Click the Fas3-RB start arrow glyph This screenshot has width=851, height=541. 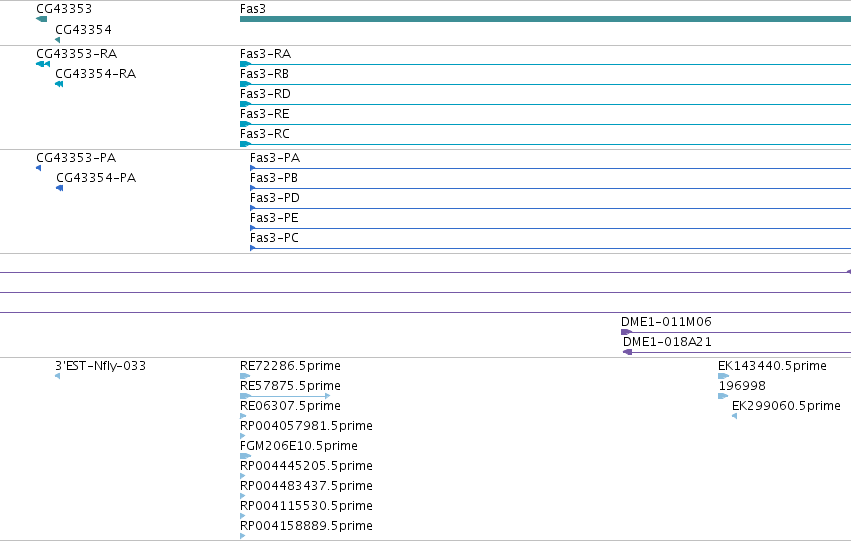(x=245, y=84)
